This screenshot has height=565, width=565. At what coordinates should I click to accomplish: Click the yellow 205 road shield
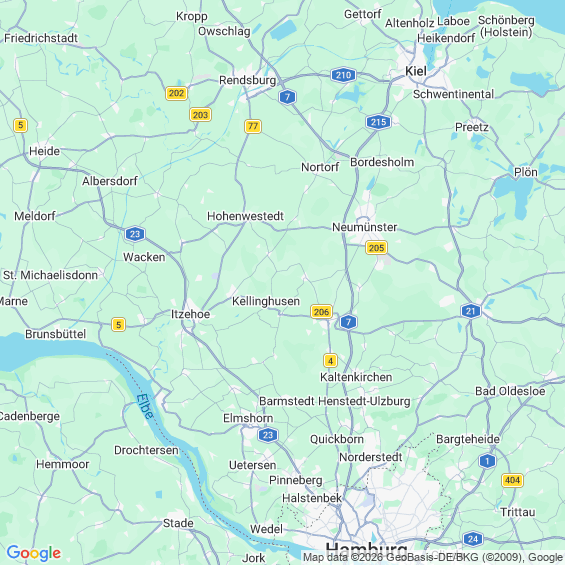[376, 248]
